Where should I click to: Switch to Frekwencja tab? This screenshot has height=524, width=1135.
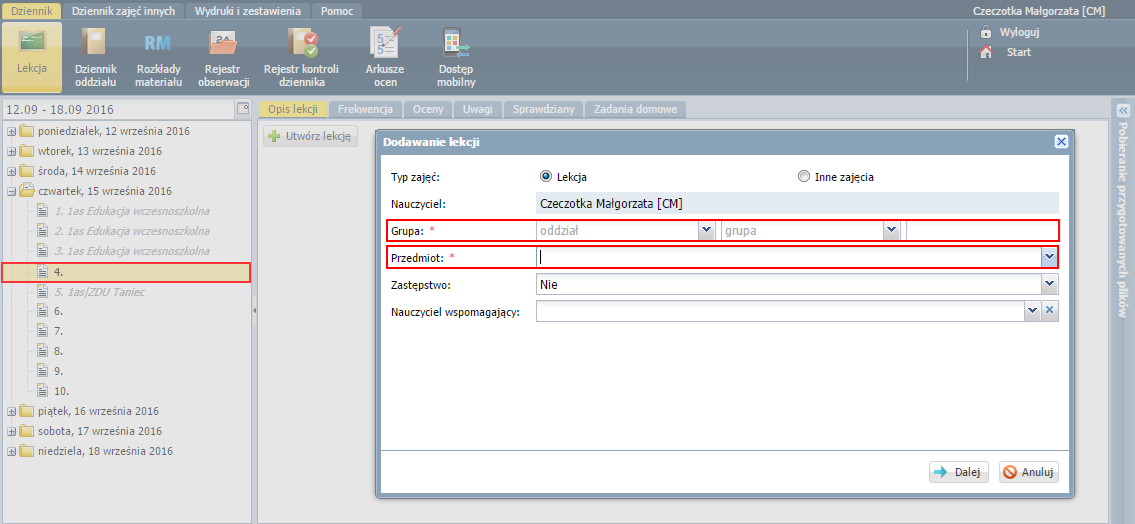point(366,109)
